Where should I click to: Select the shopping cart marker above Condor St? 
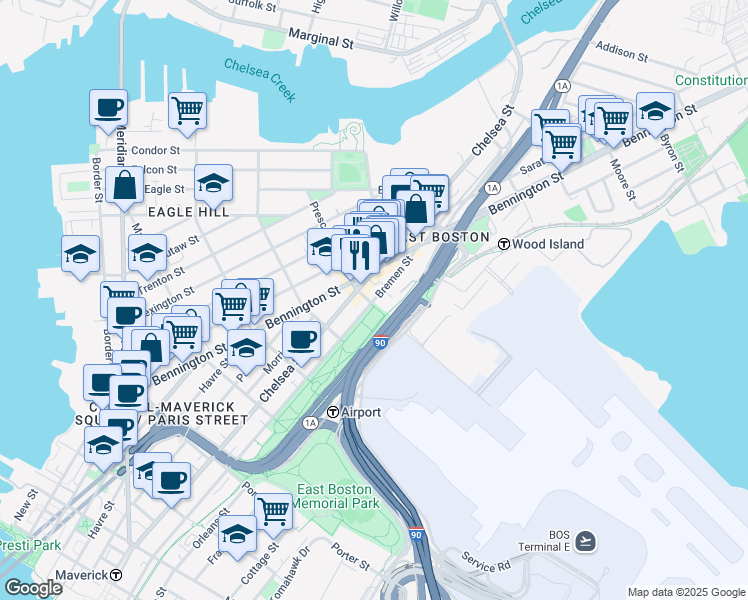click(187, 114)
